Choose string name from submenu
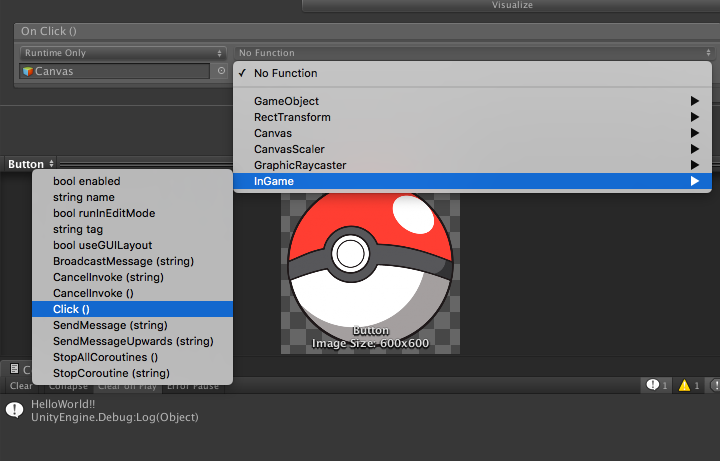 (132, 197)
